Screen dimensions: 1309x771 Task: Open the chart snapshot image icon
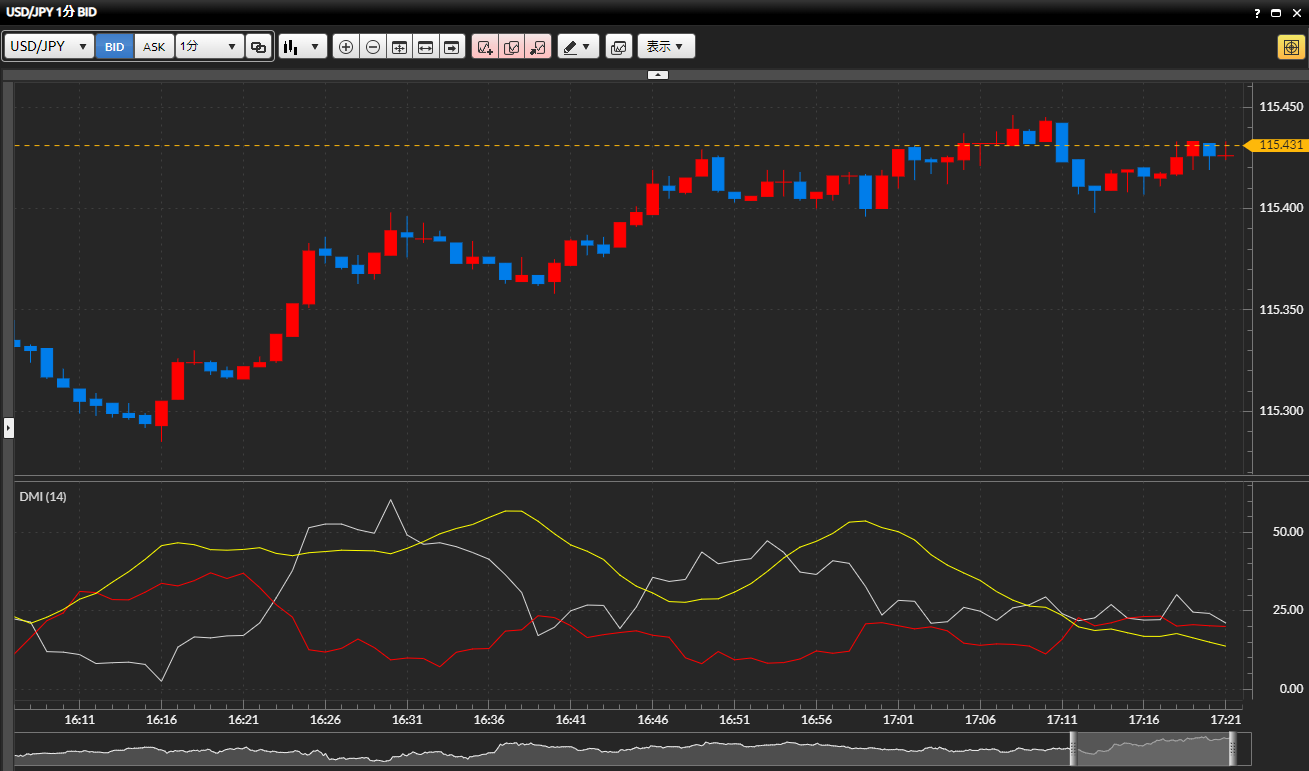coord(618,47)
